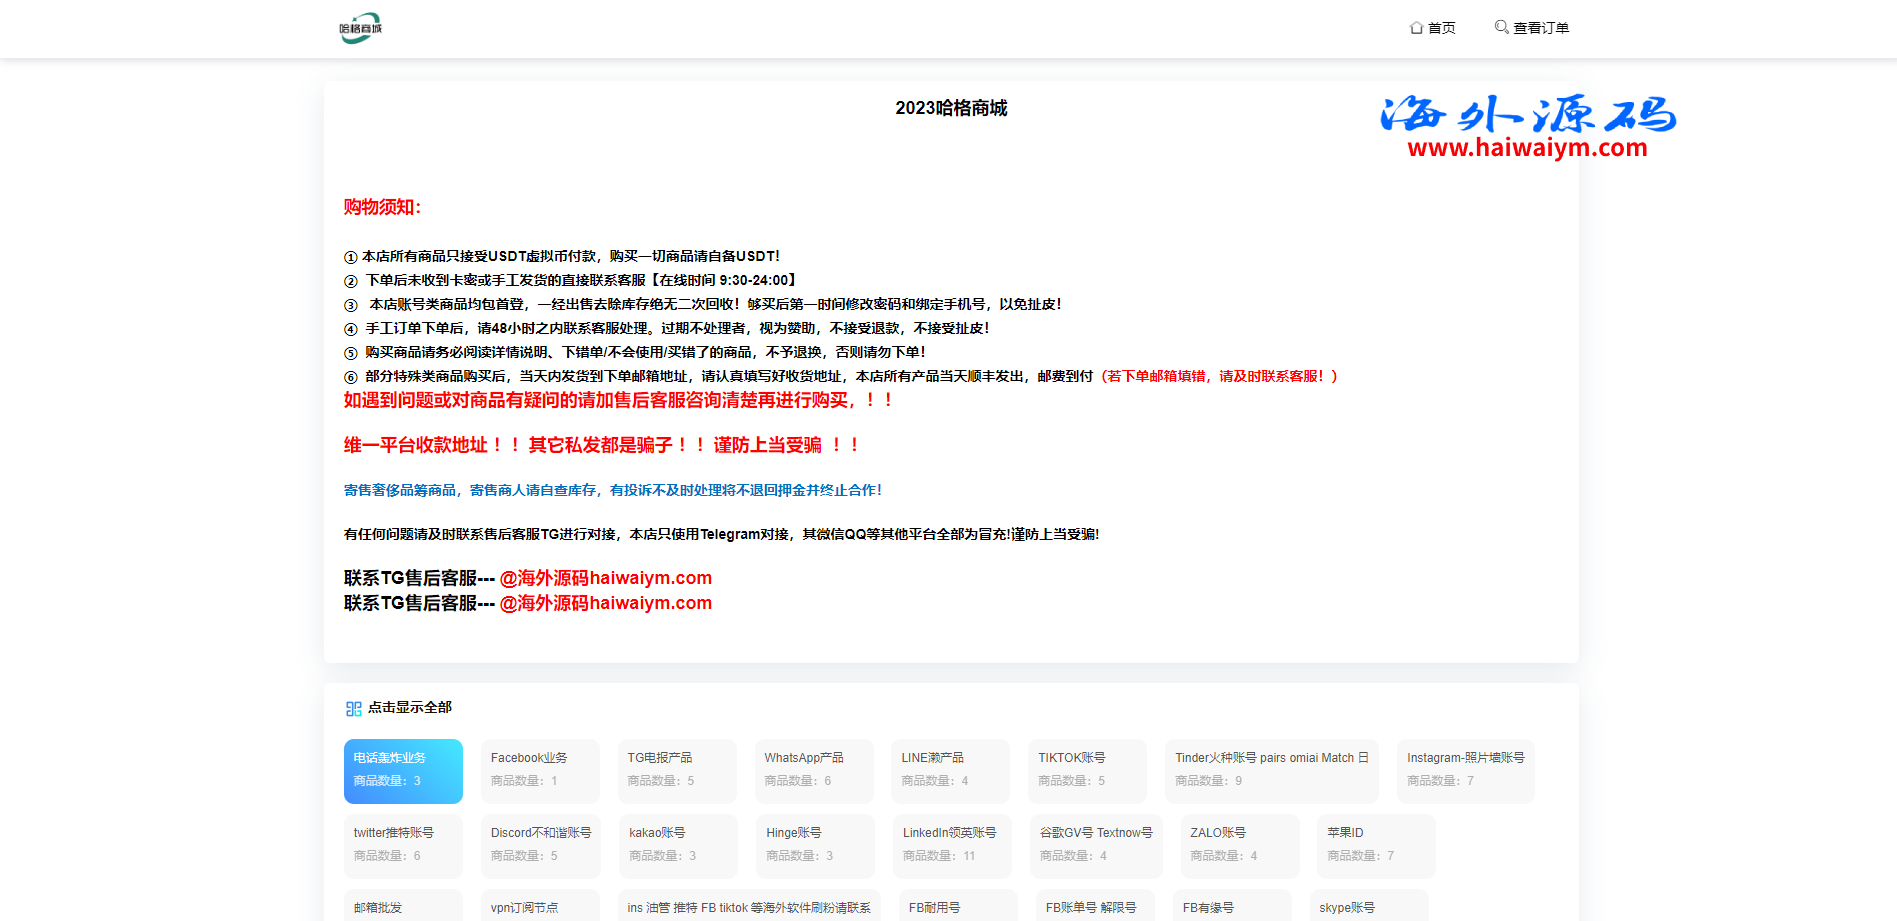Click the first @海外源码haiwaiym.com contact link
1897x921 pixels.
[x=605, y=578]
